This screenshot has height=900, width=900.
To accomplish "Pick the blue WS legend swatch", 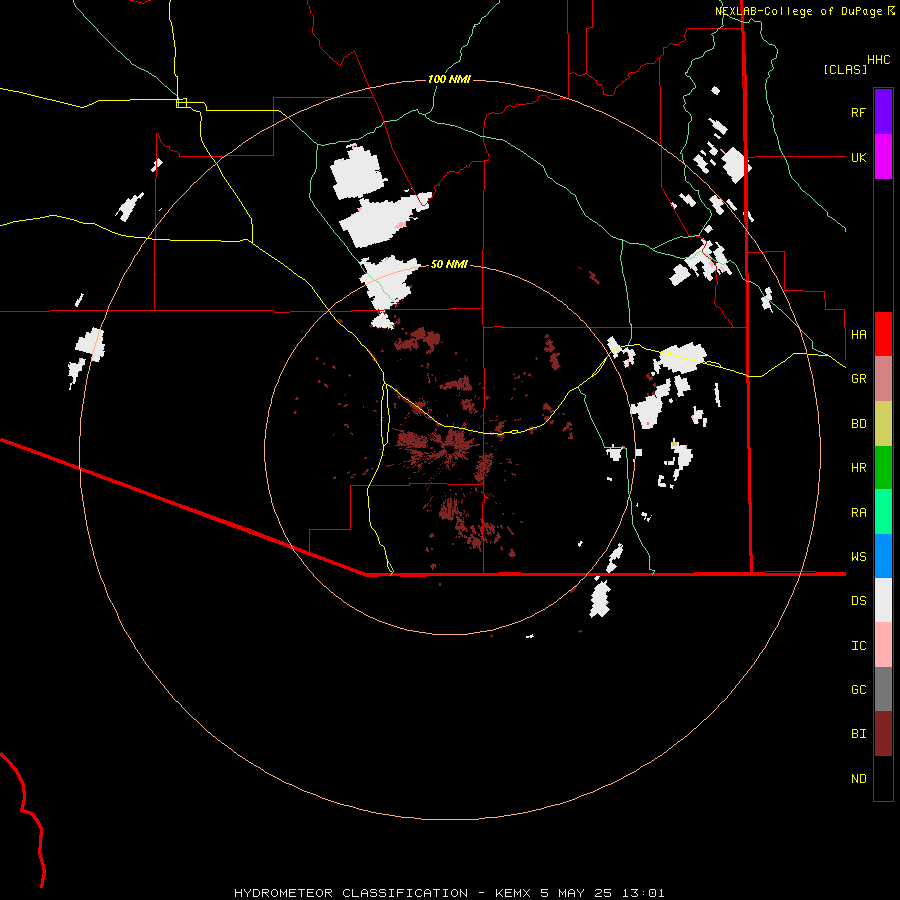I will click(x=883, y=556).
